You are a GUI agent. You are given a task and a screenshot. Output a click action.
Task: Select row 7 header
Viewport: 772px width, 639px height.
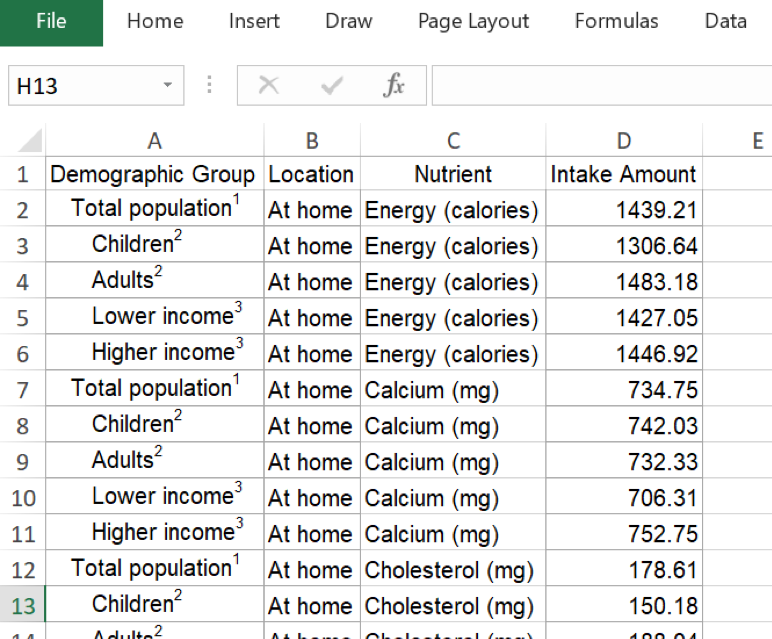tap(23, 389)
